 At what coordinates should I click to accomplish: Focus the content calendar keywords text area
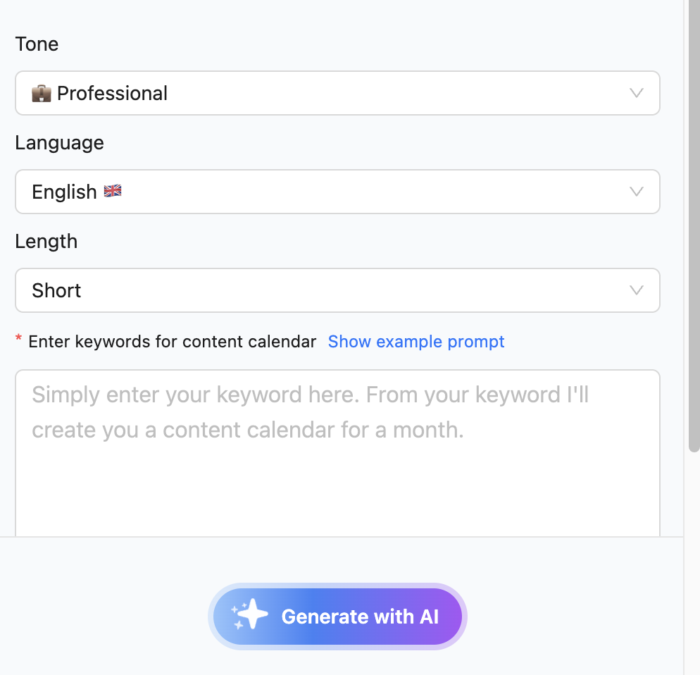pos(338,453)
